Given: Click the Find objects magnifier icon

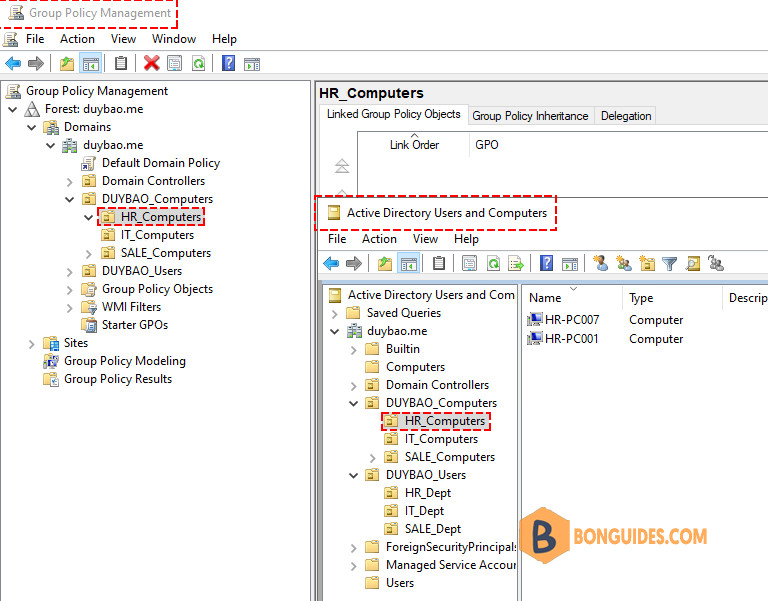Looking at the screenshot, I should point(693,264).
